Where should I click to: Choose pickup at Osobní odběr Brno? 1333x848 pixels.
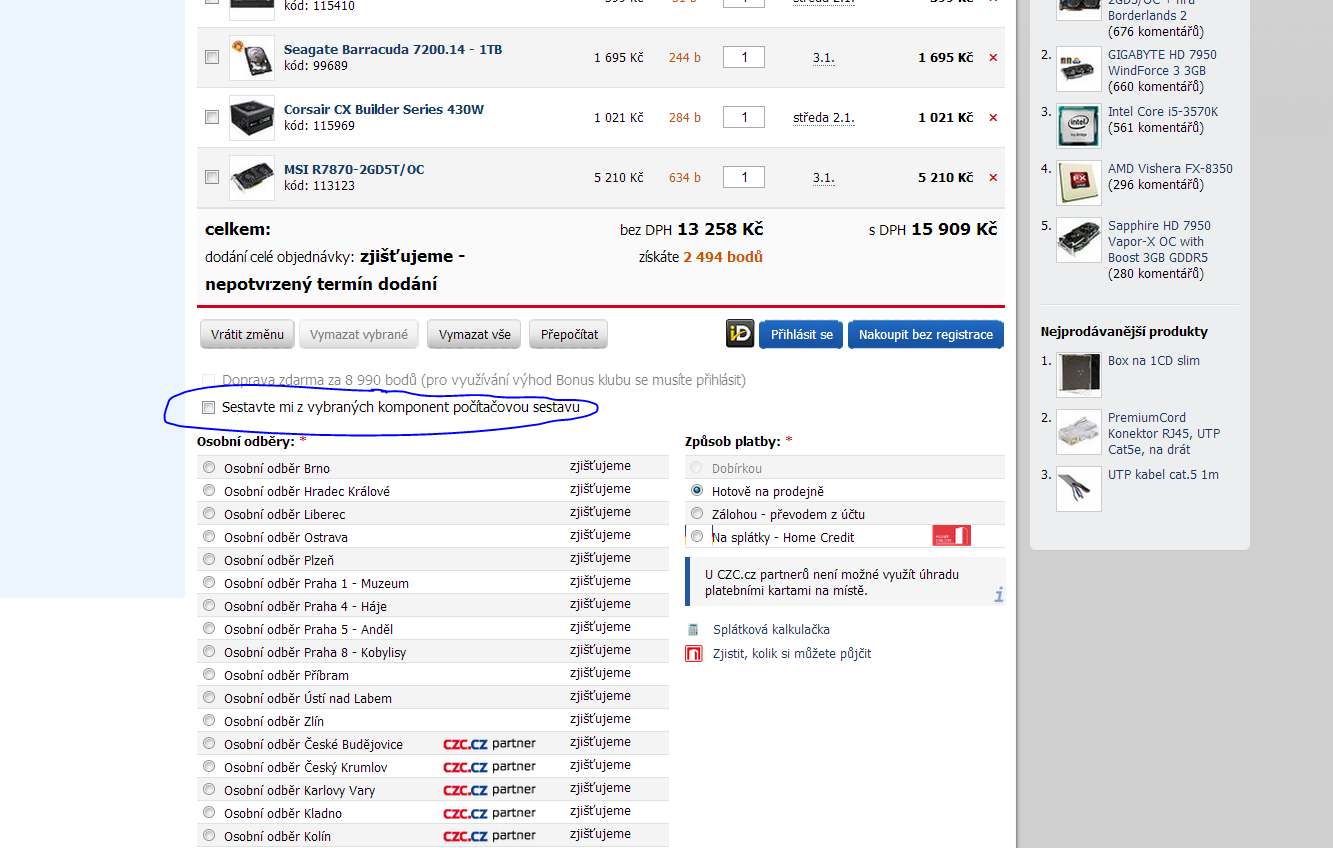click(x=209, y=467)
